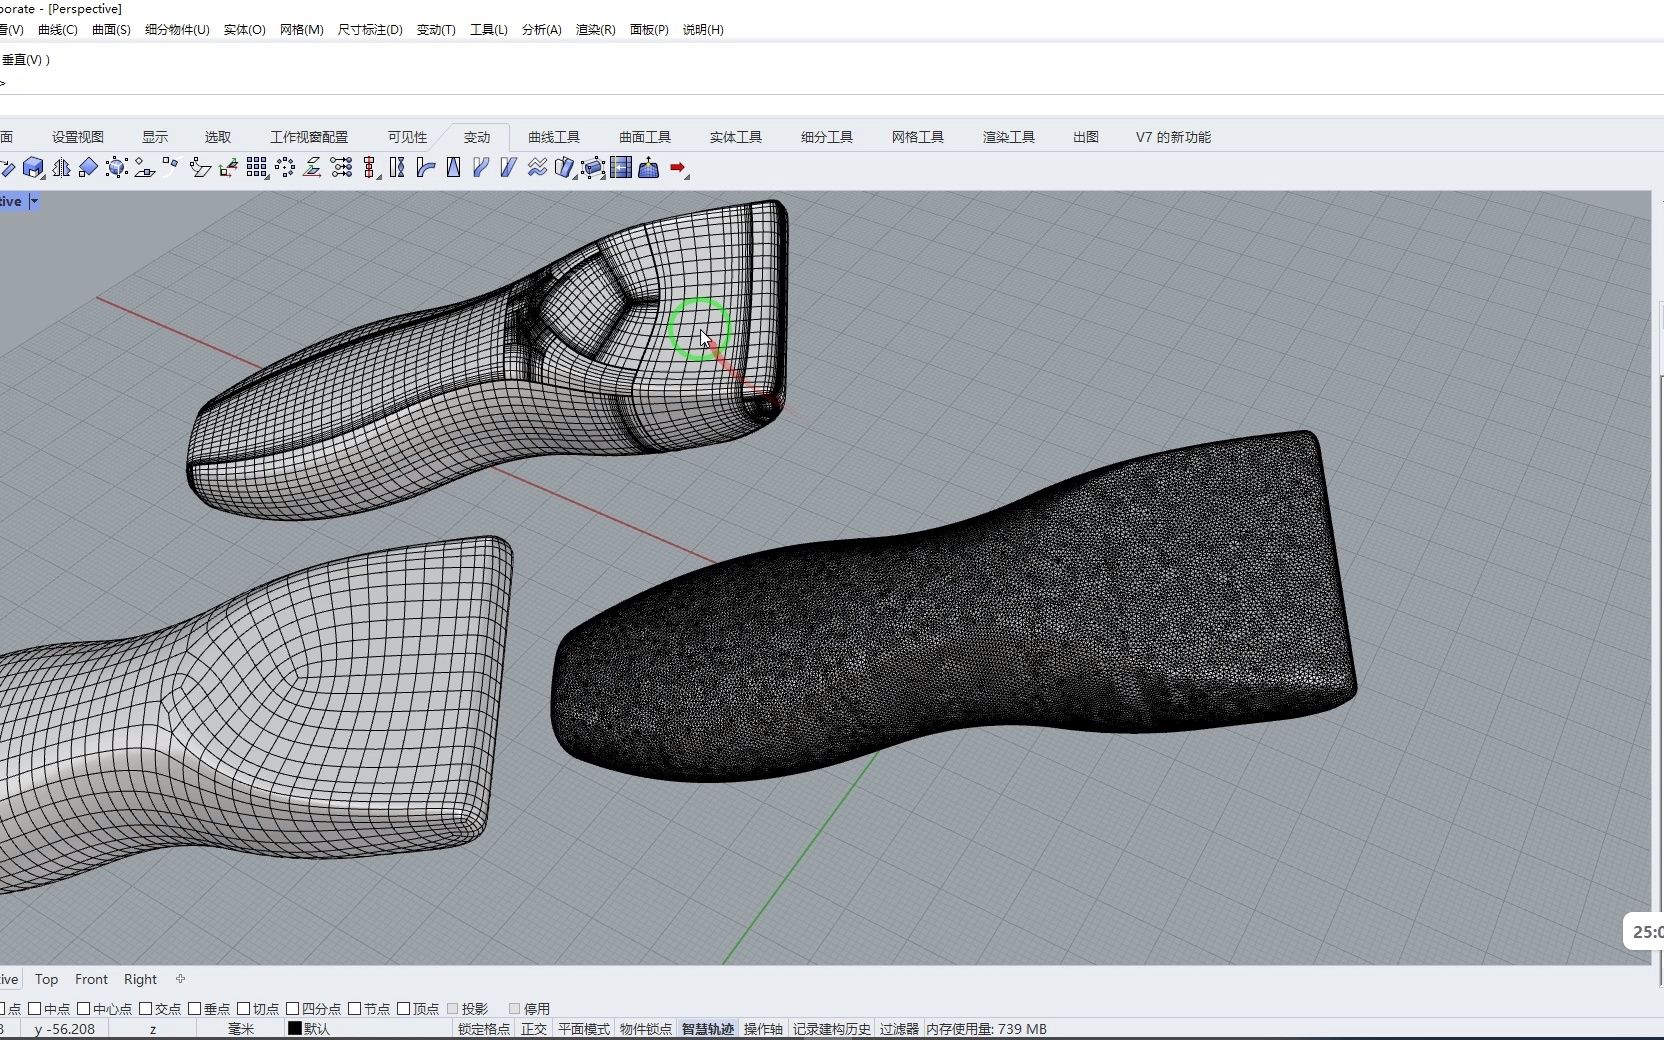Click the red arrow toolbar icon
Screen dimensions: 1664x1040
coord(678,167)
